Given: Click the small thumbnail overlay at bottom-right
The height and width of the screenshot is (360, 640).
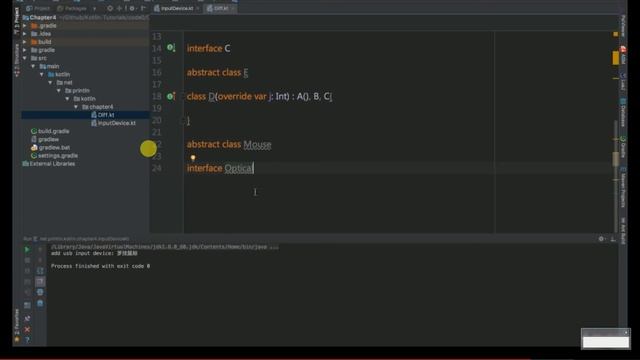Looking at the screenshot, I should (606, 339).
